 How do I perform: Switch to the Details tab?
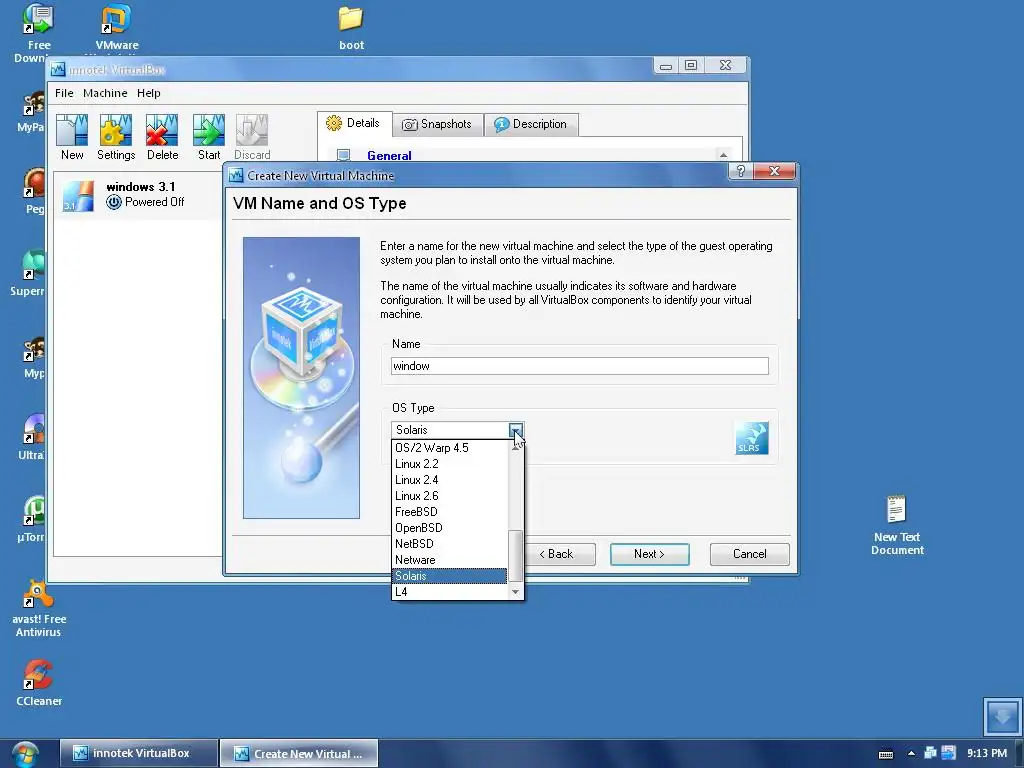click(355, 123)
